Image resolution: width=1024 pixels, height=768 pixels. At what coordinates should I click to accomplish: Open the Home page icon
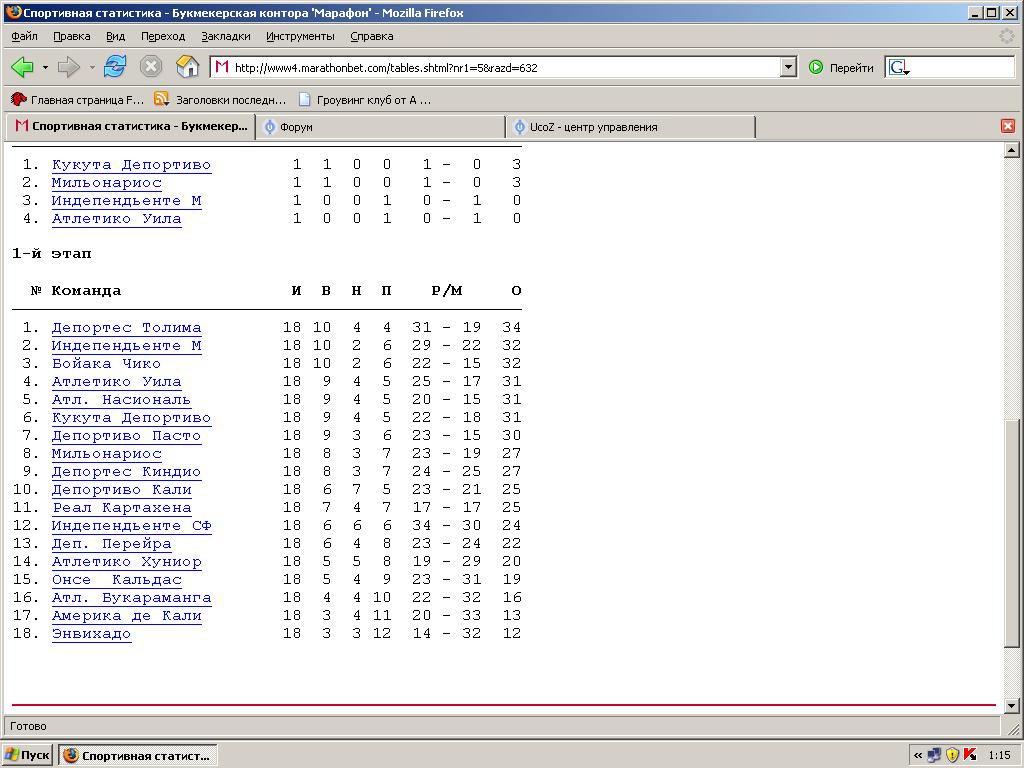point(187,67)
